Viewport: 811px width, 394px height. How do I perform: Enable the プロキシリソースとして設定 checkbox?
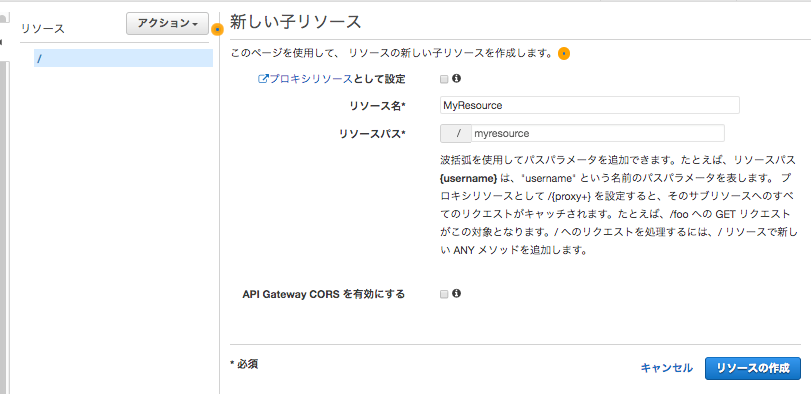pyautogui.click(x=443, y=79)
